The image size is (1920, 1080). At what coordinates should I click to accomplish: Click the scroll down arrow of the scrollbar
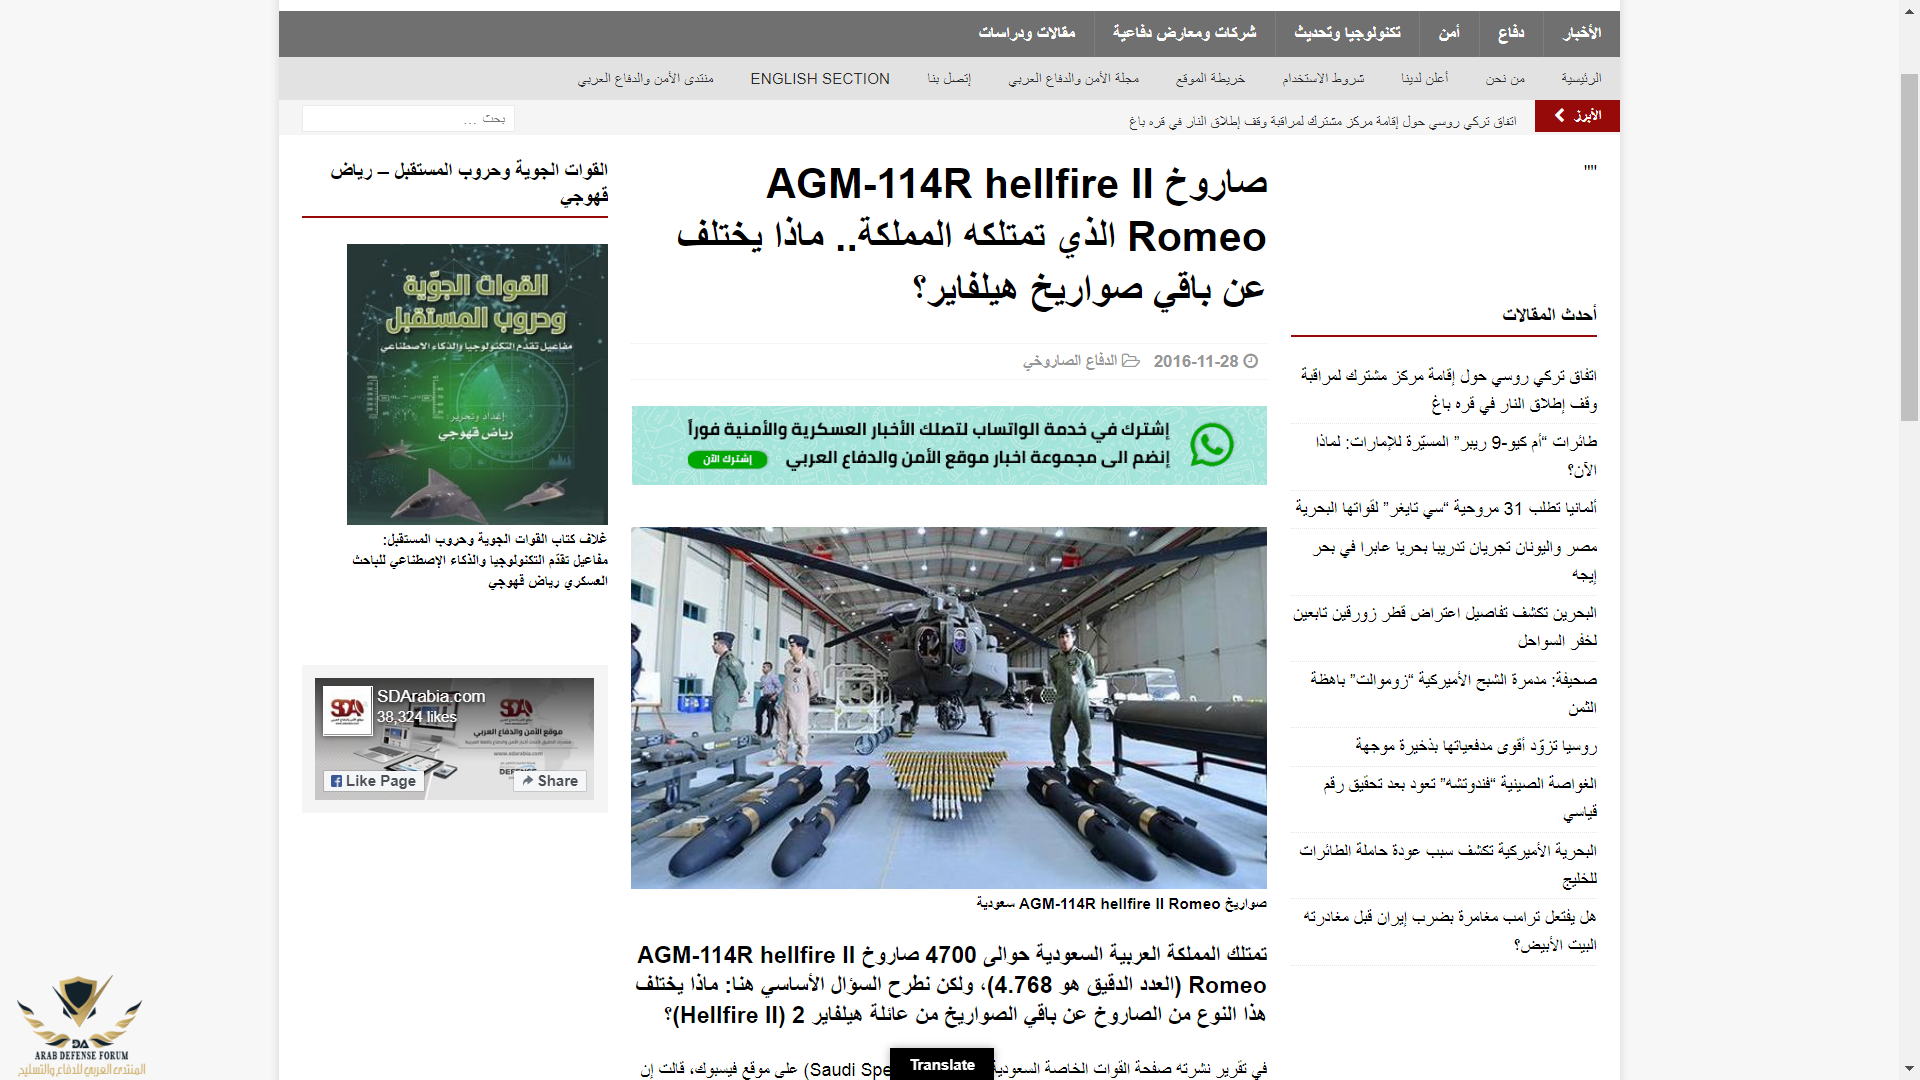[1909, 1069]
